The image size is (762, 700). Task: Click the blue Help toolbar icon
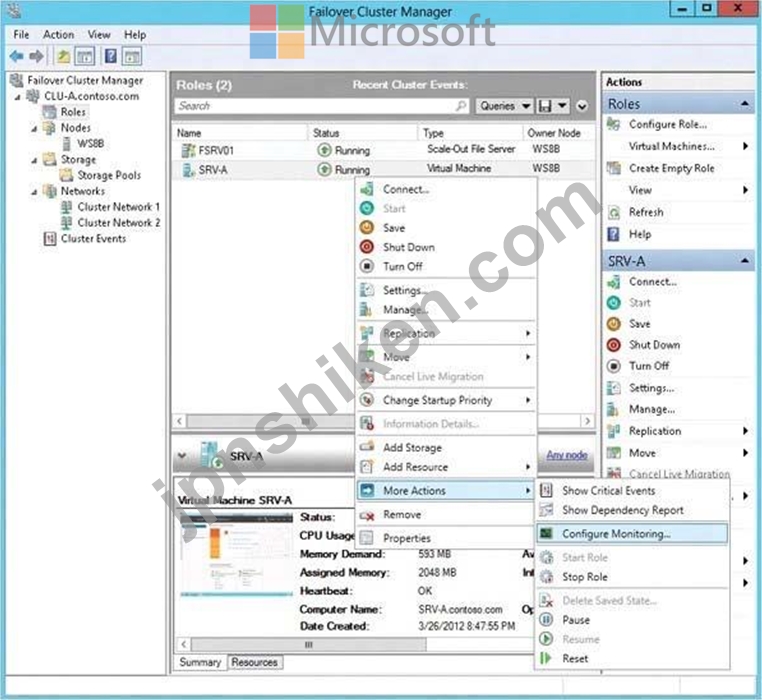pos(111,56)
